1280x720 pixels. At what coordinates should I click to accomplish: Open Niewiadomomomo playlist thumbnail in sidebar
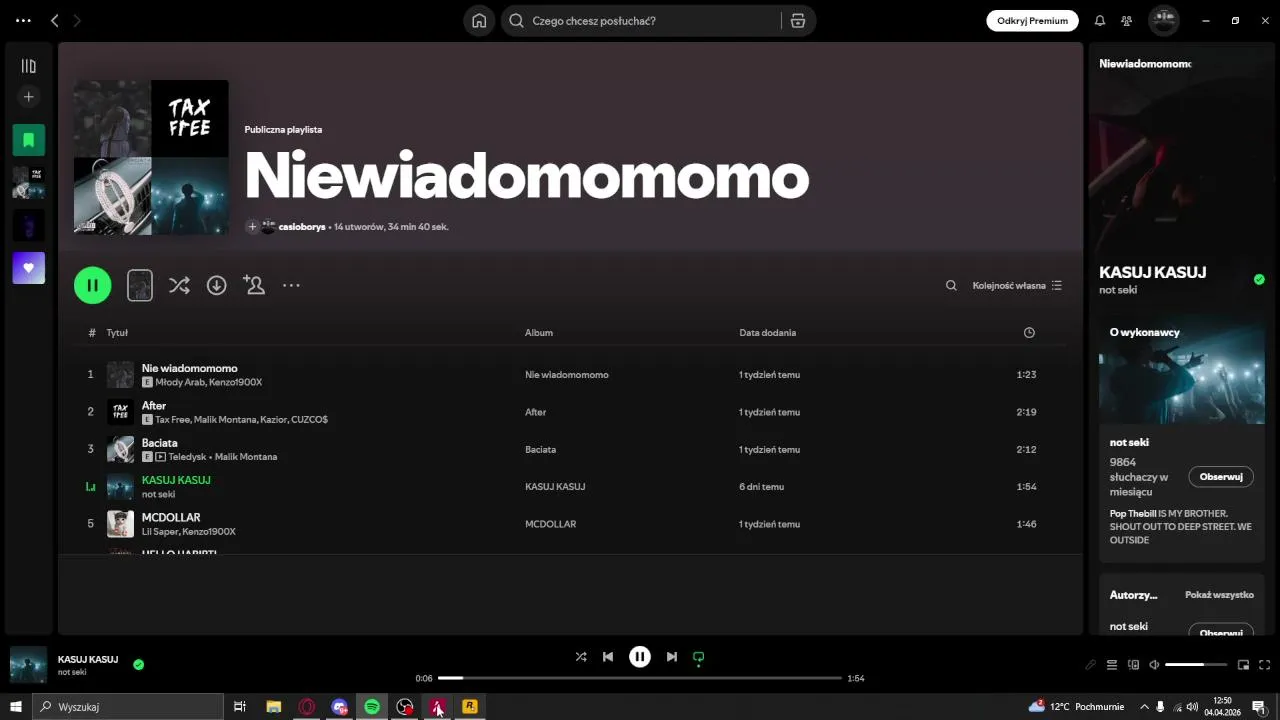pyautogui.click(x=29, y=182)
